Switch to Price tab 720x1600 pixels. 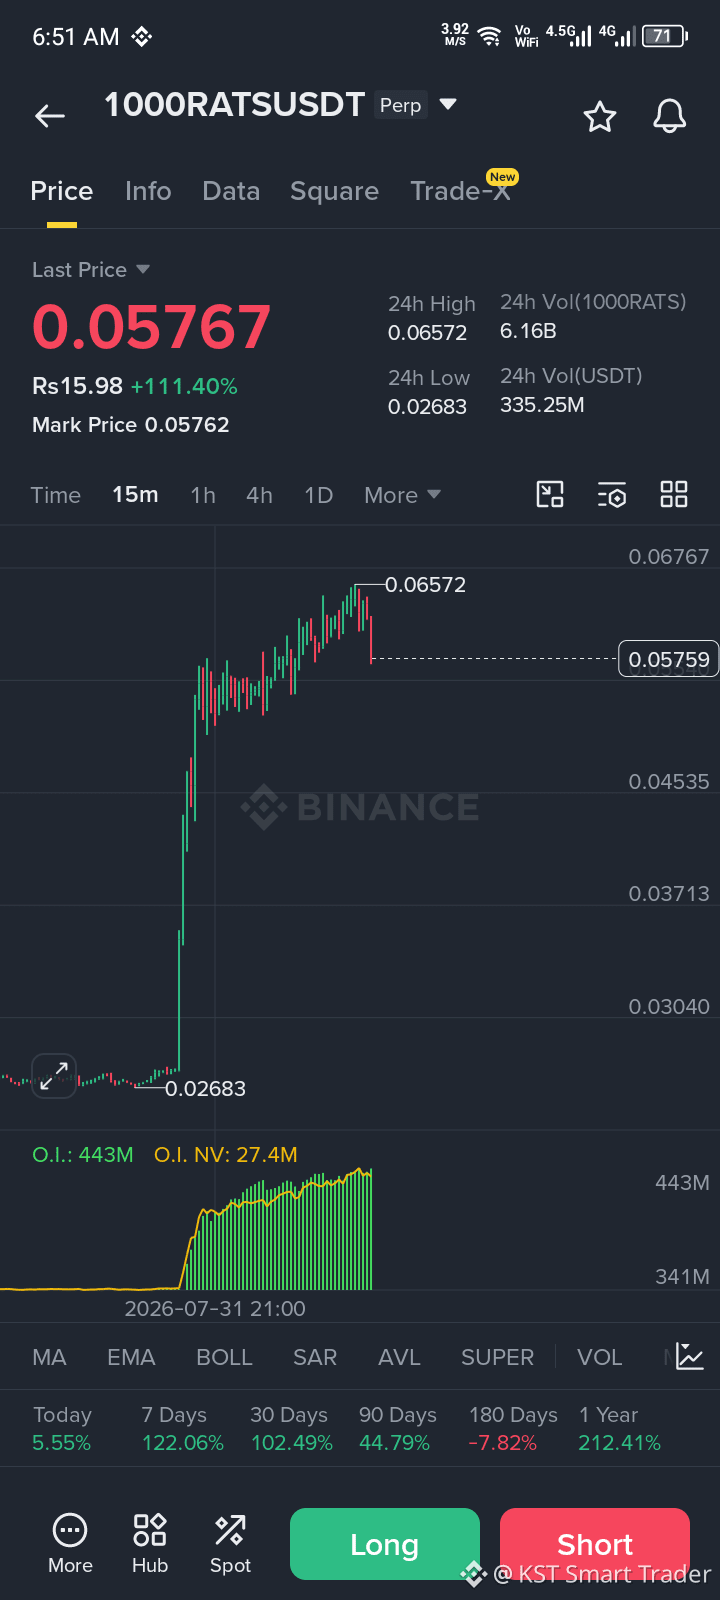coord(62,191)
